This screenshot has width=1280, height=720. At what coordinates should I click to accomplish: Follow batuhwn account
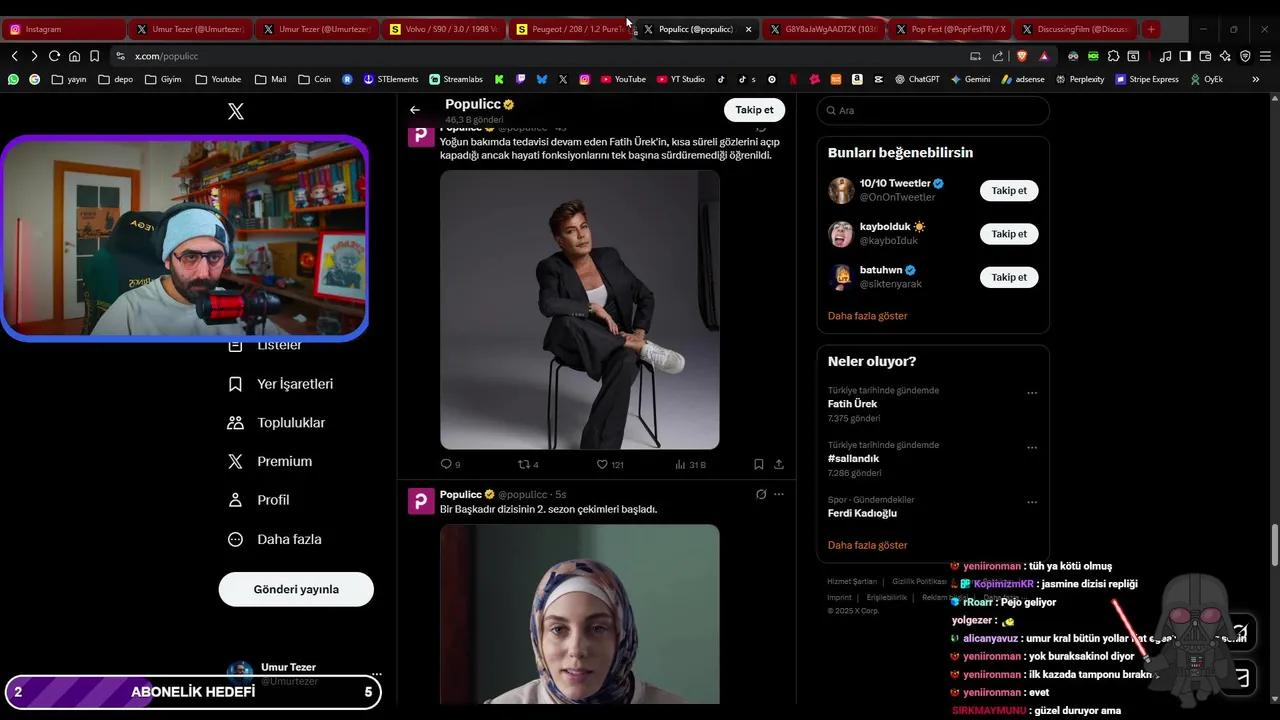(x=1009, y=277)
